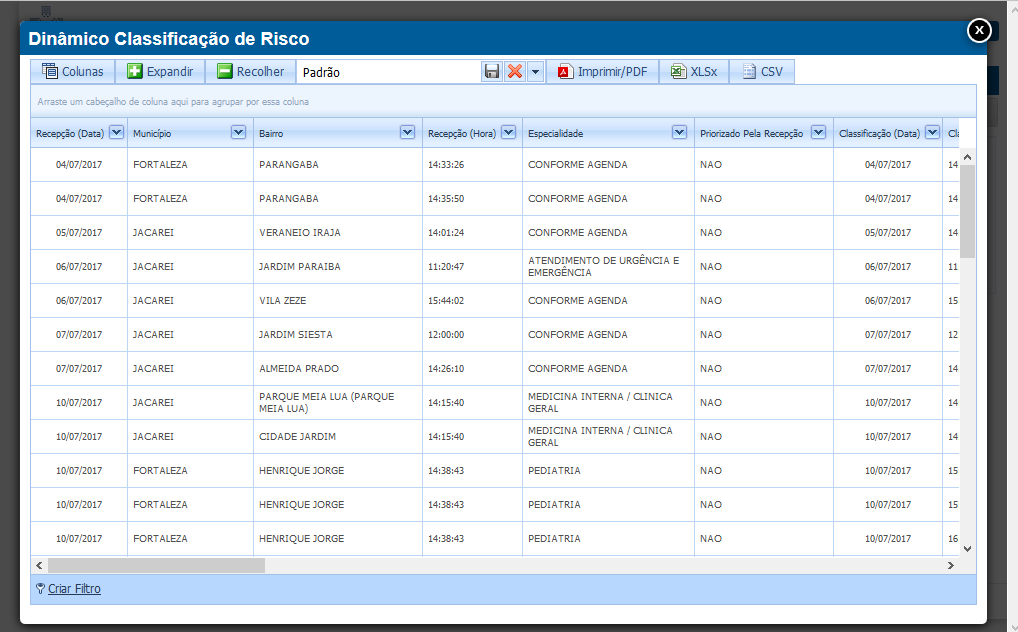The image size is (1018, 632).
Task: Click the 12:00:00 reception time cell
Action: [x=472, y=335]
